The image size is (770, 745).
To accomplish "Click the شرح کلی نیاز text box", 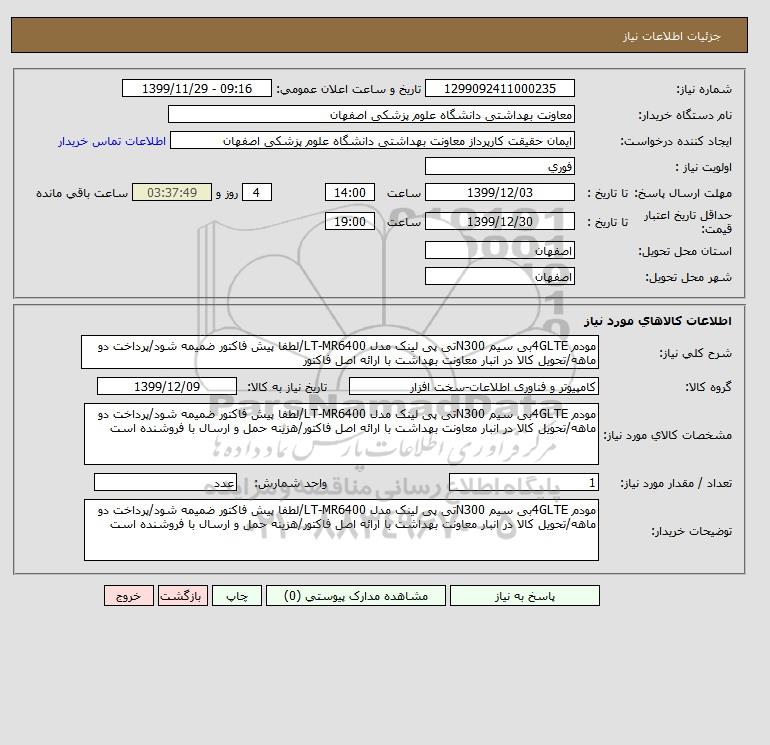I will point(340,353).
